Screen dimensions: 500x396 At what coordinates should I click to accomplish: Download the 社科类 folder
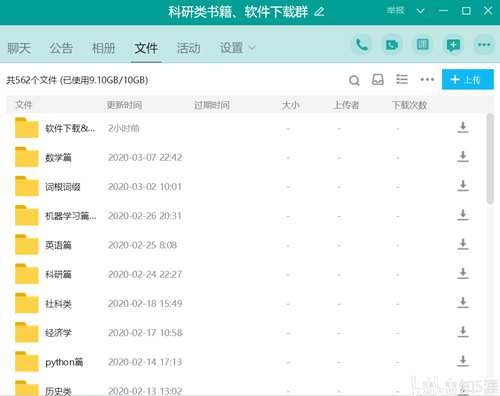(463, 303)
